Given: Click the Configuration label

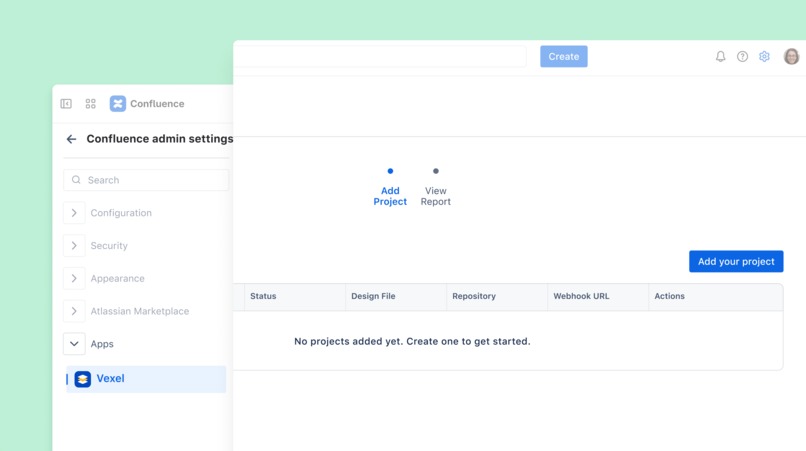Looking at the screenshot, I should (x=121, y=213).
